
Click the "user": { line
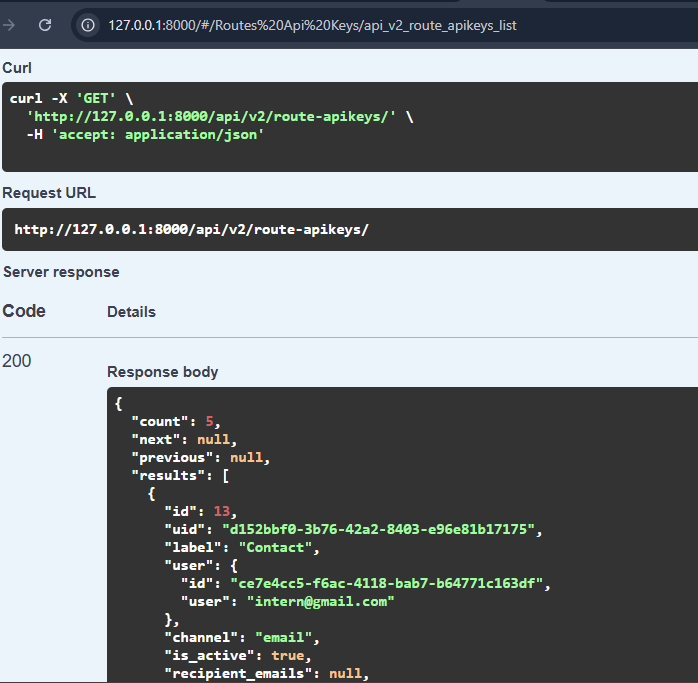[x=201, y=565]
